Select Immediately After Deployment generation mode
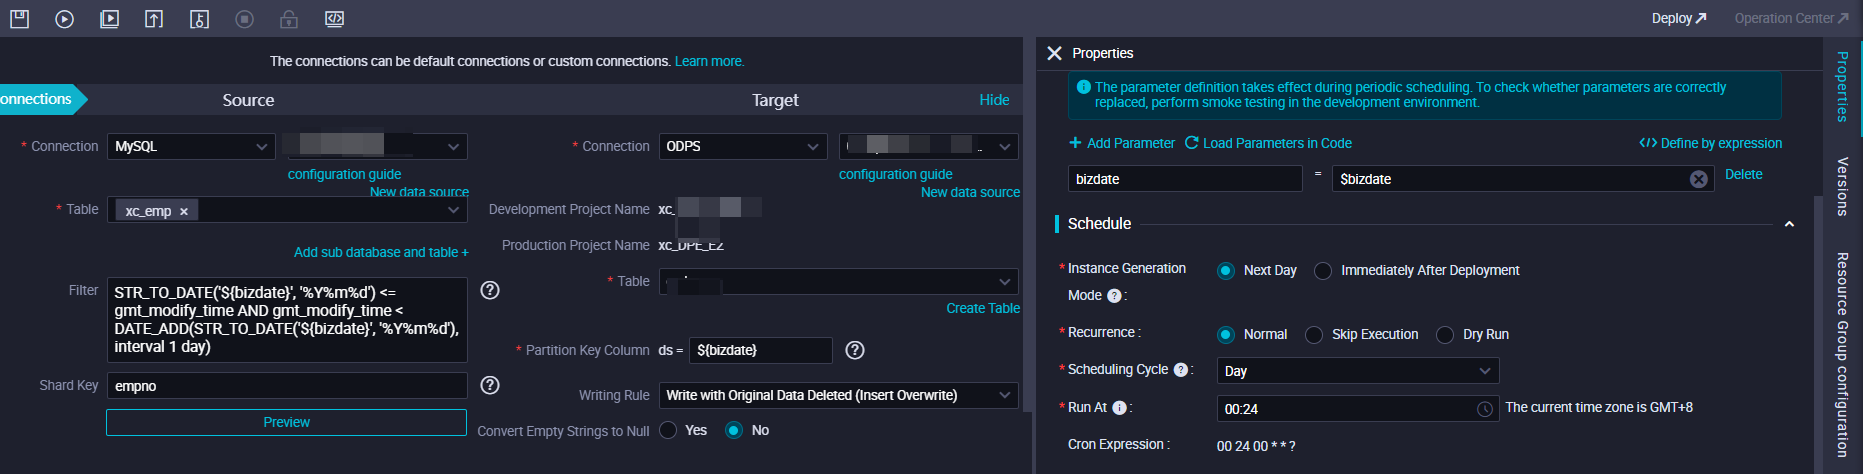This screenshot has width=1863, height=474. 1323,271
